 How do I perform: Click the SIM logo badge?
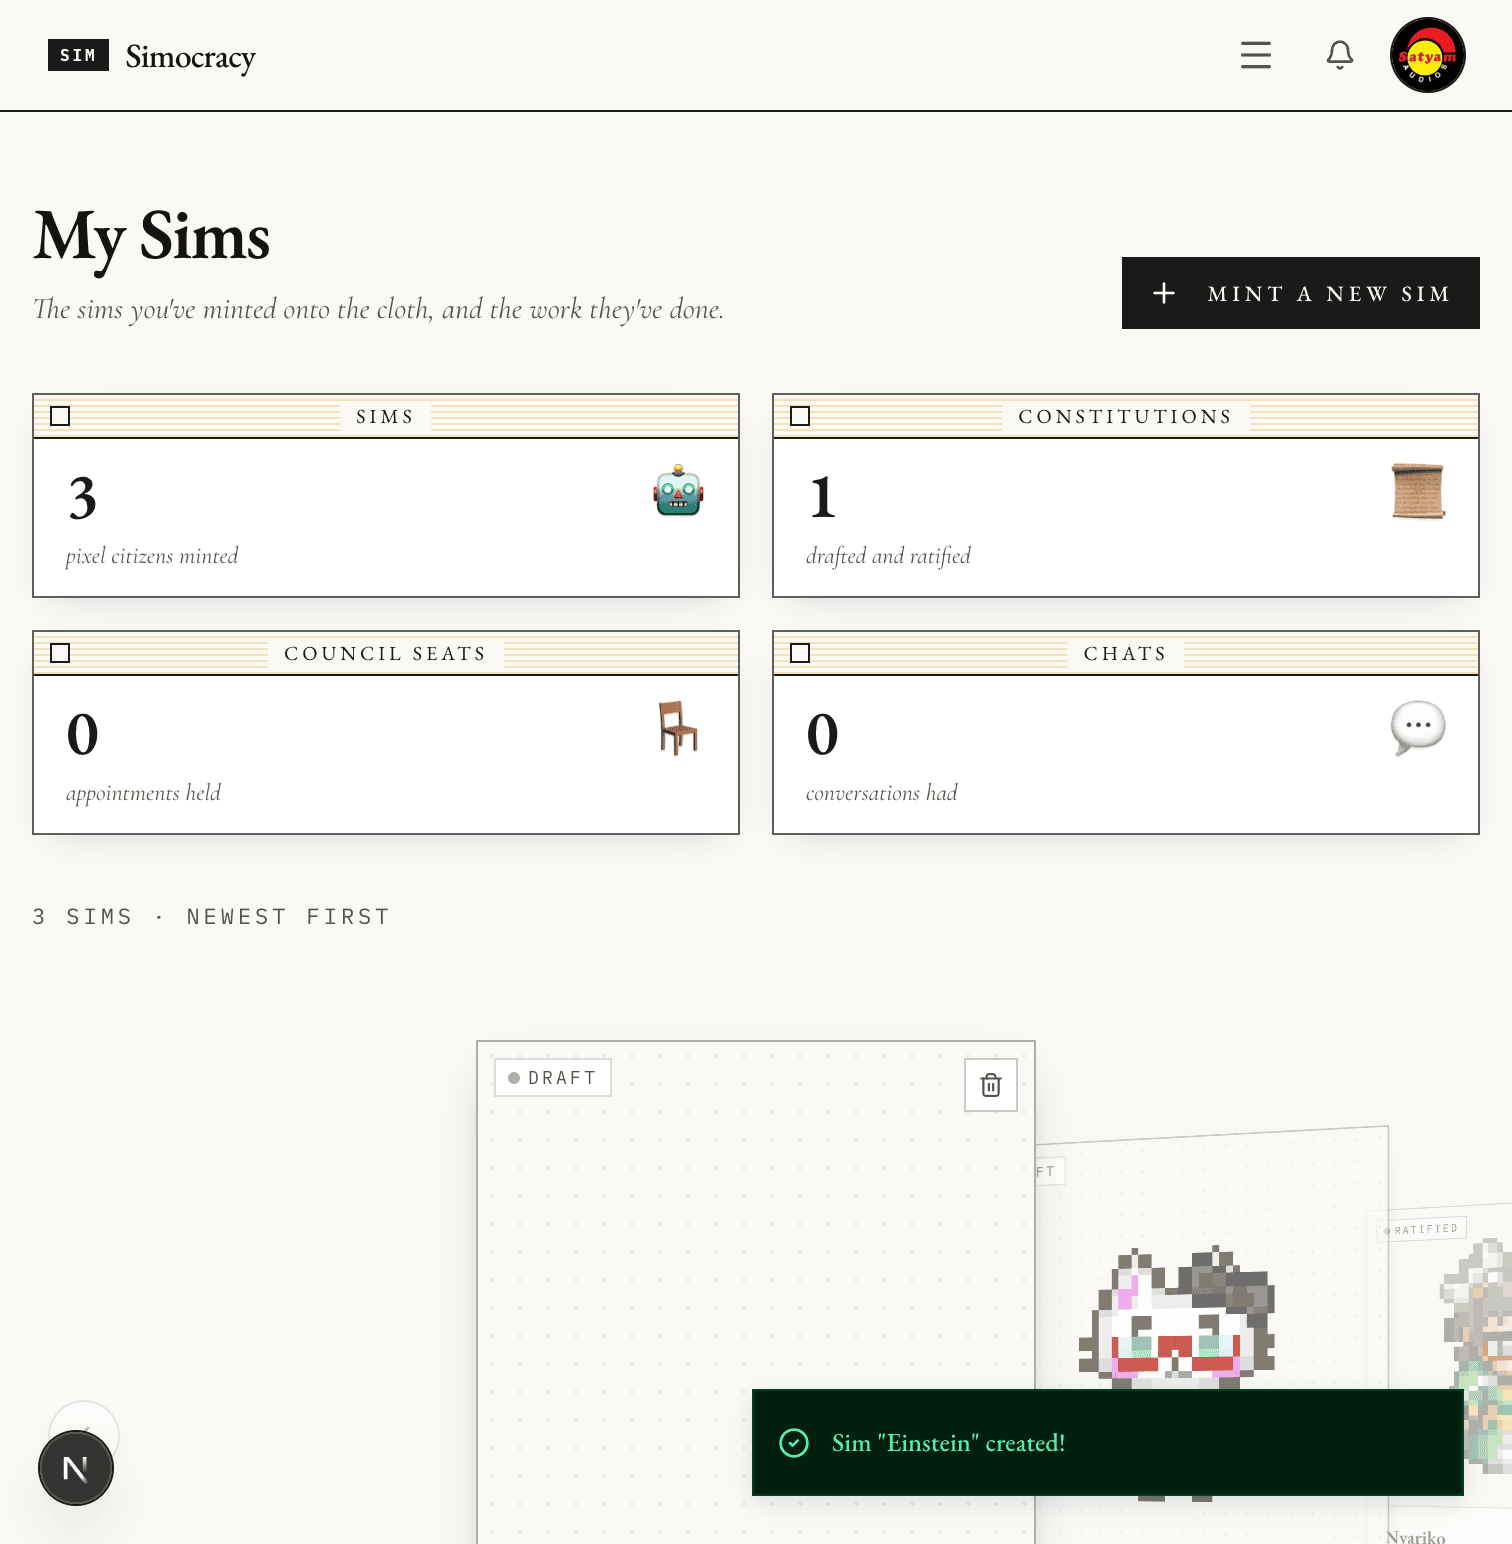78,55
